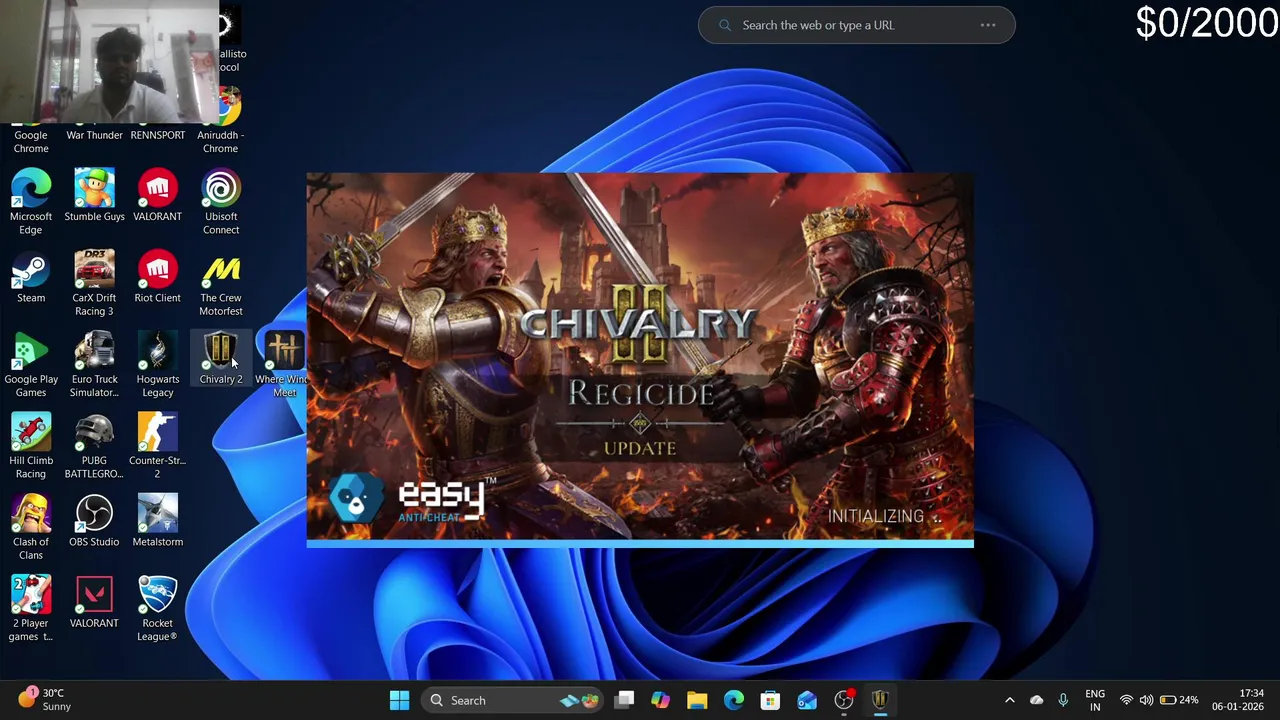The height and width of the screenshot is (720, 1280).
Task: Open Microsoft Store from the taskbar
Action: tap(770, 700)
